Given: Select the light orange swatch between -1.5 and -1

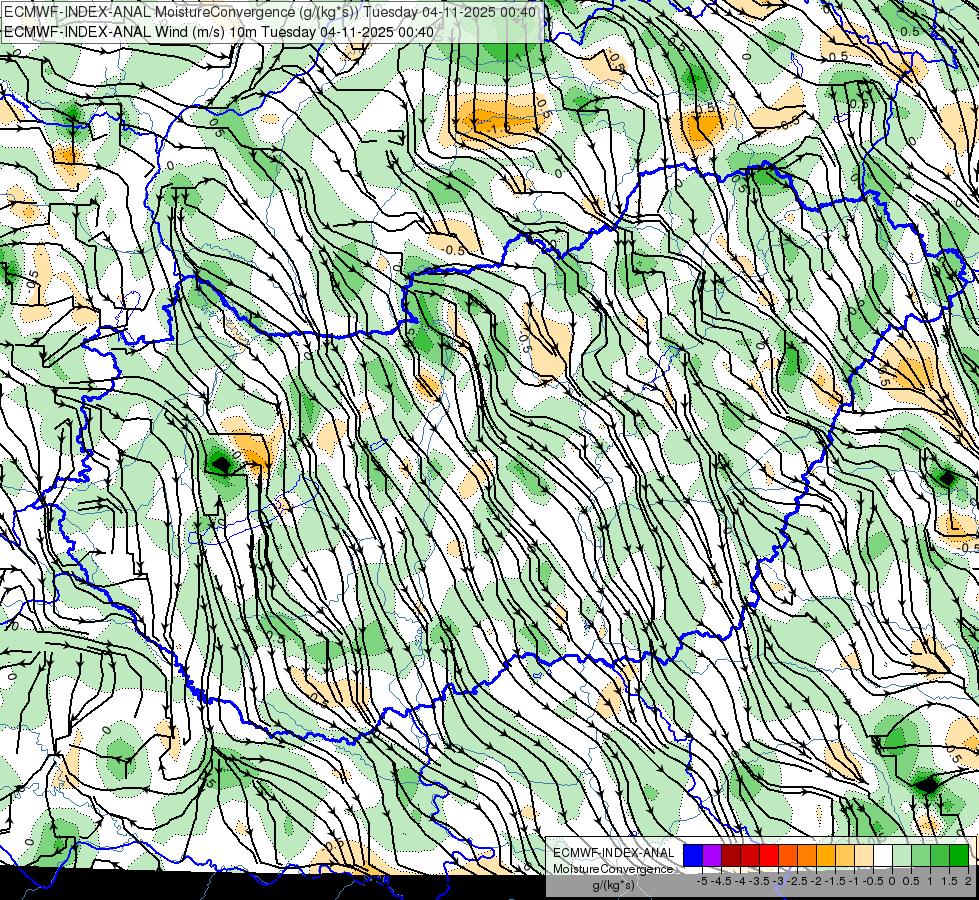Looking at the screenshot, I should click(845, 855).
